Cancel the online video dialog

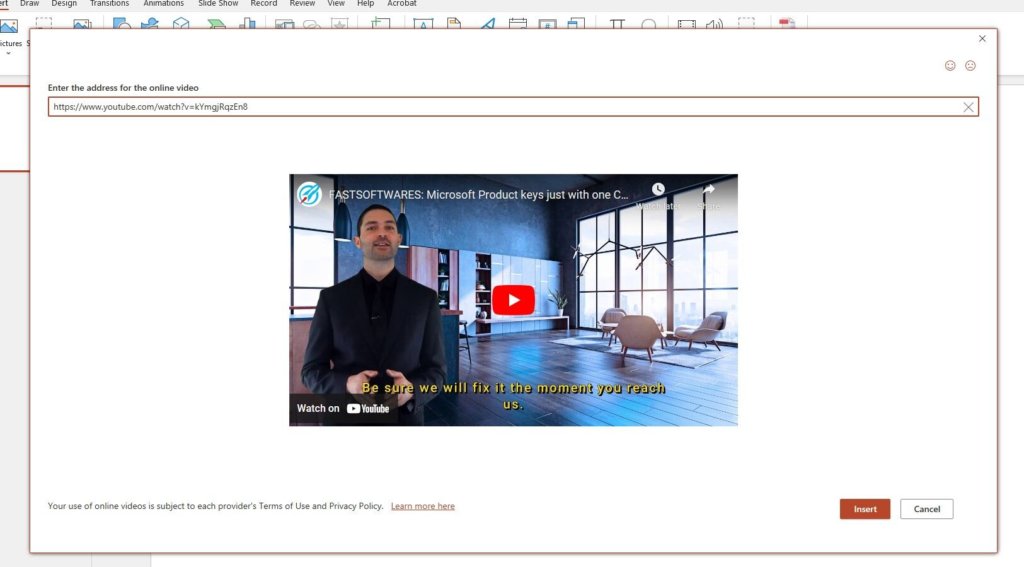pos(926,509)
